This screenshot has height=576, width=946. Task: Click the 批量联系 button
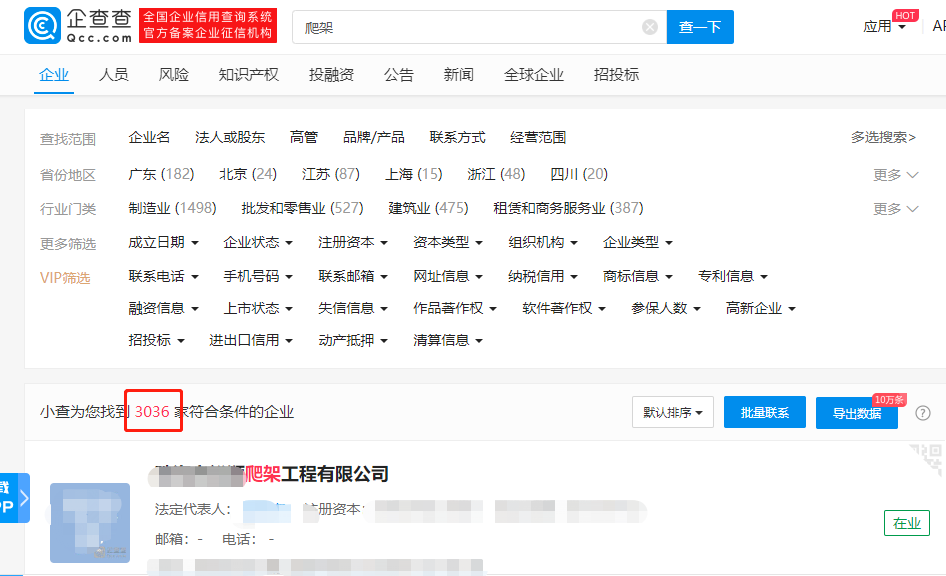764,412
